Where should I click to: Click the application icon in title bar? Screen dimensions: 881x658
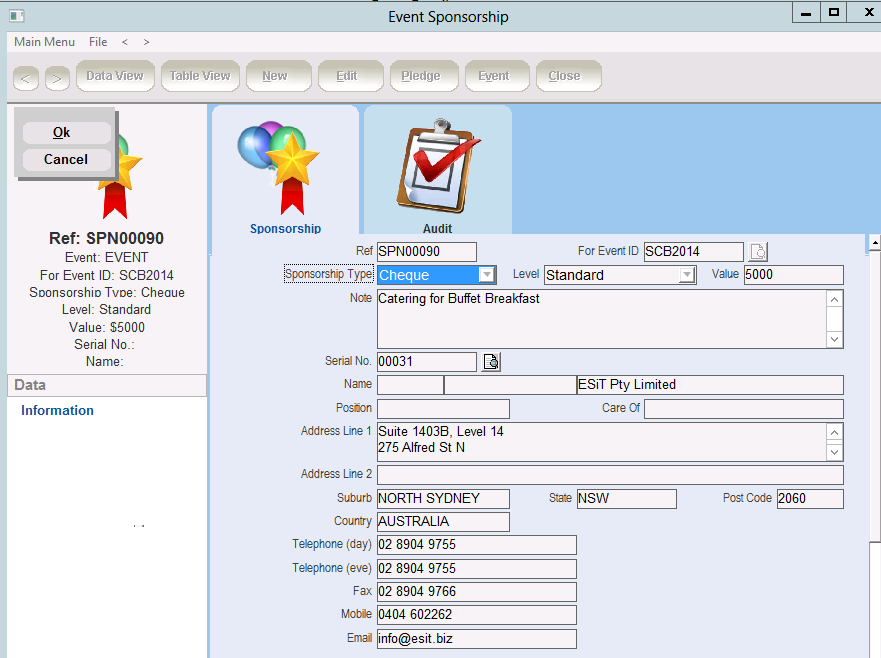(x=16, y=16)
